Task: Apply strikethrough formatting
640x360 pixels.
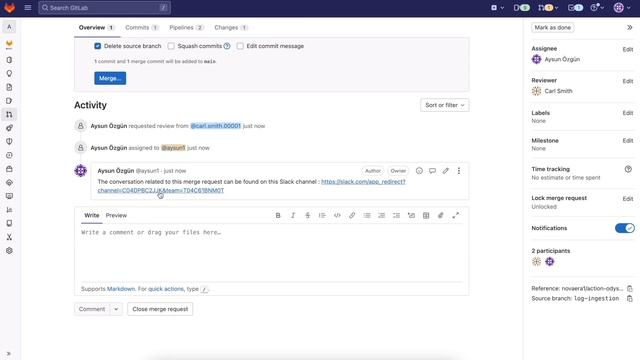Action: (x=307, y=216)
